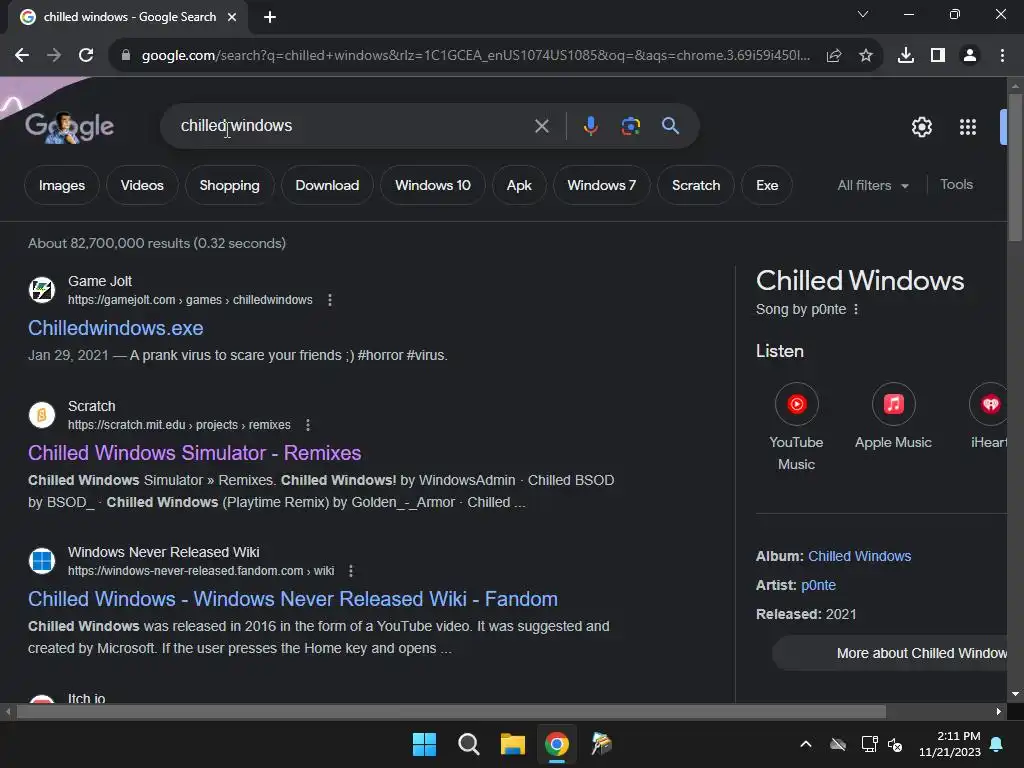The height and width of the screenshot is (768, 1024).
Task: Open the notification bell in tray
Action: tap(997, 744)
